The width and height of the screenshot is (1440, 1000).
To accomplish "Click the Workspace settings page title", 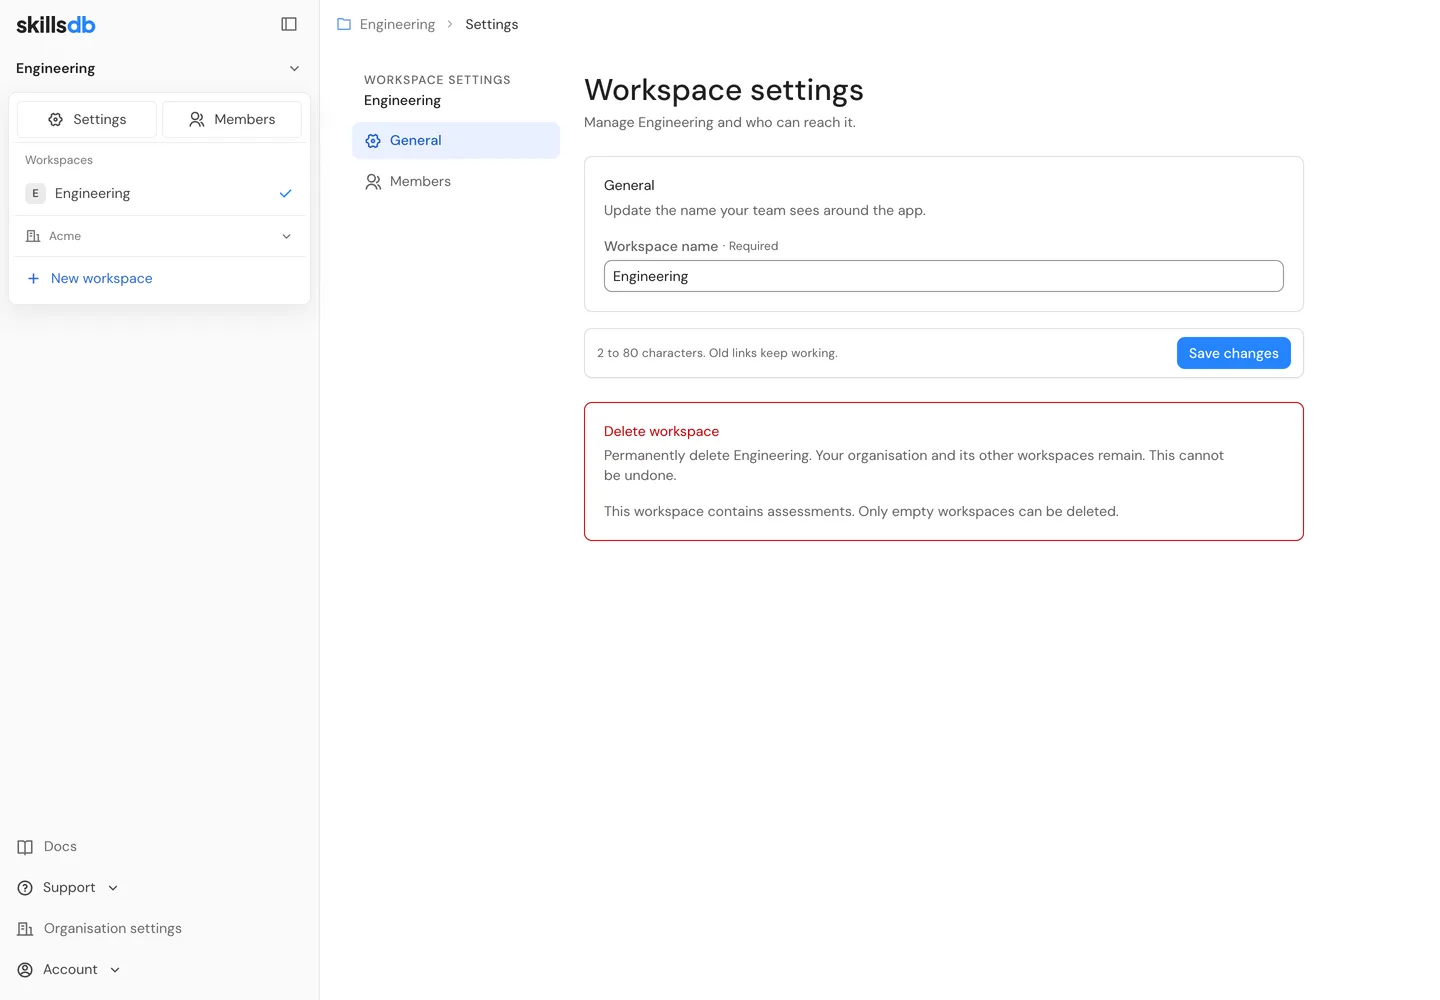I will tap(724, 90).
